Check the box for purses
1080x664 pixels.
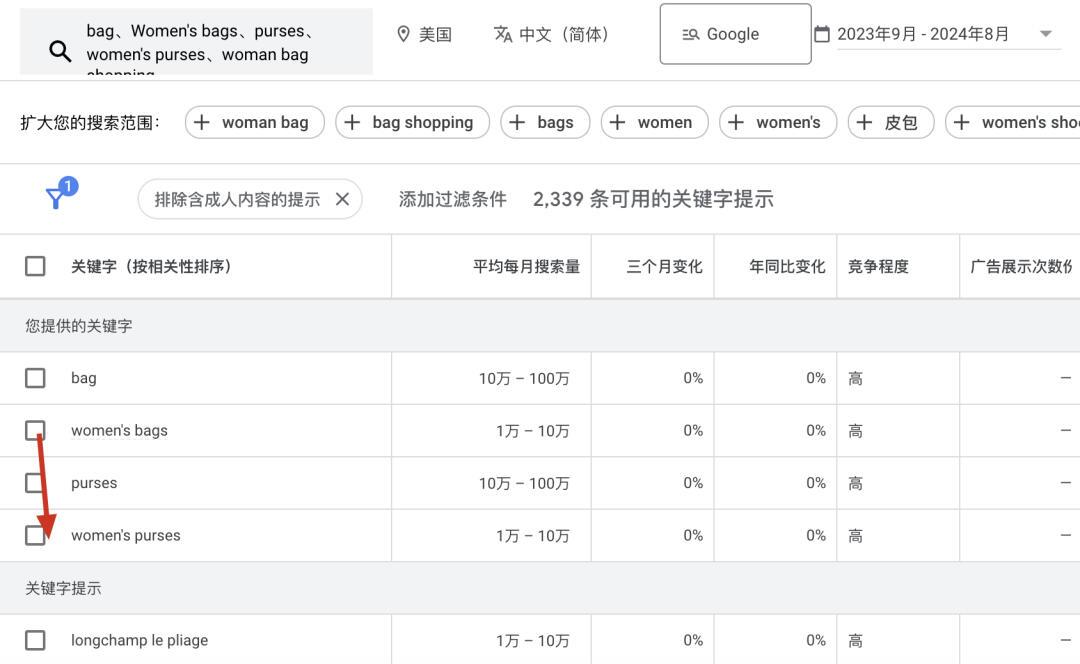coord(35,483)
